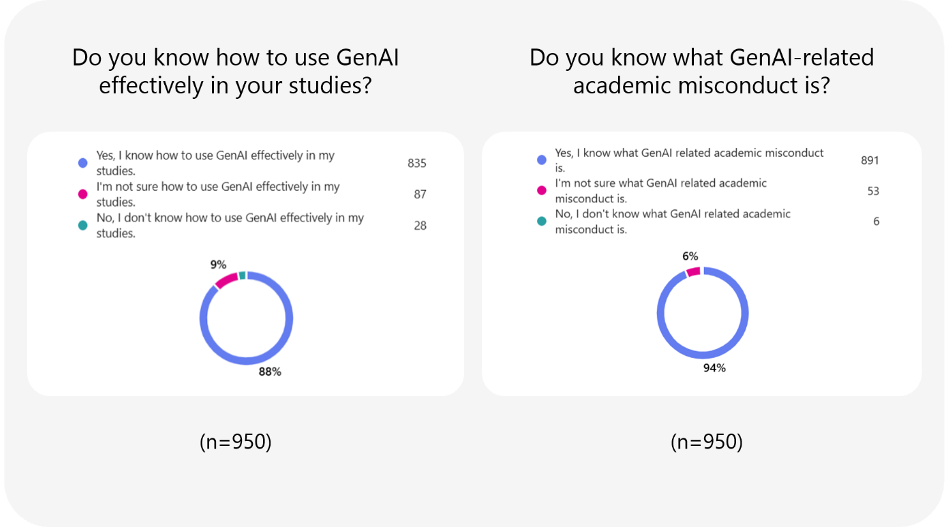The height and width of the screenshot is (529, 947).
Task: Click the blue legend dot for 'Yes, I know how to use GenAI effectively'
Action: (83, 163)
